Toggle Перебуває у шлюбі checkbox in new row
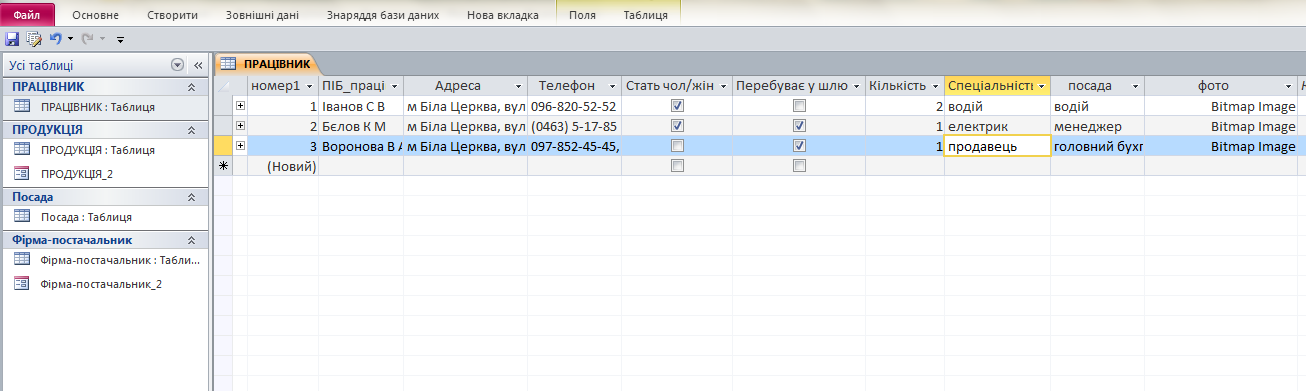The height and width of the screenshot is (391, 1306). [x=799, y=166]
